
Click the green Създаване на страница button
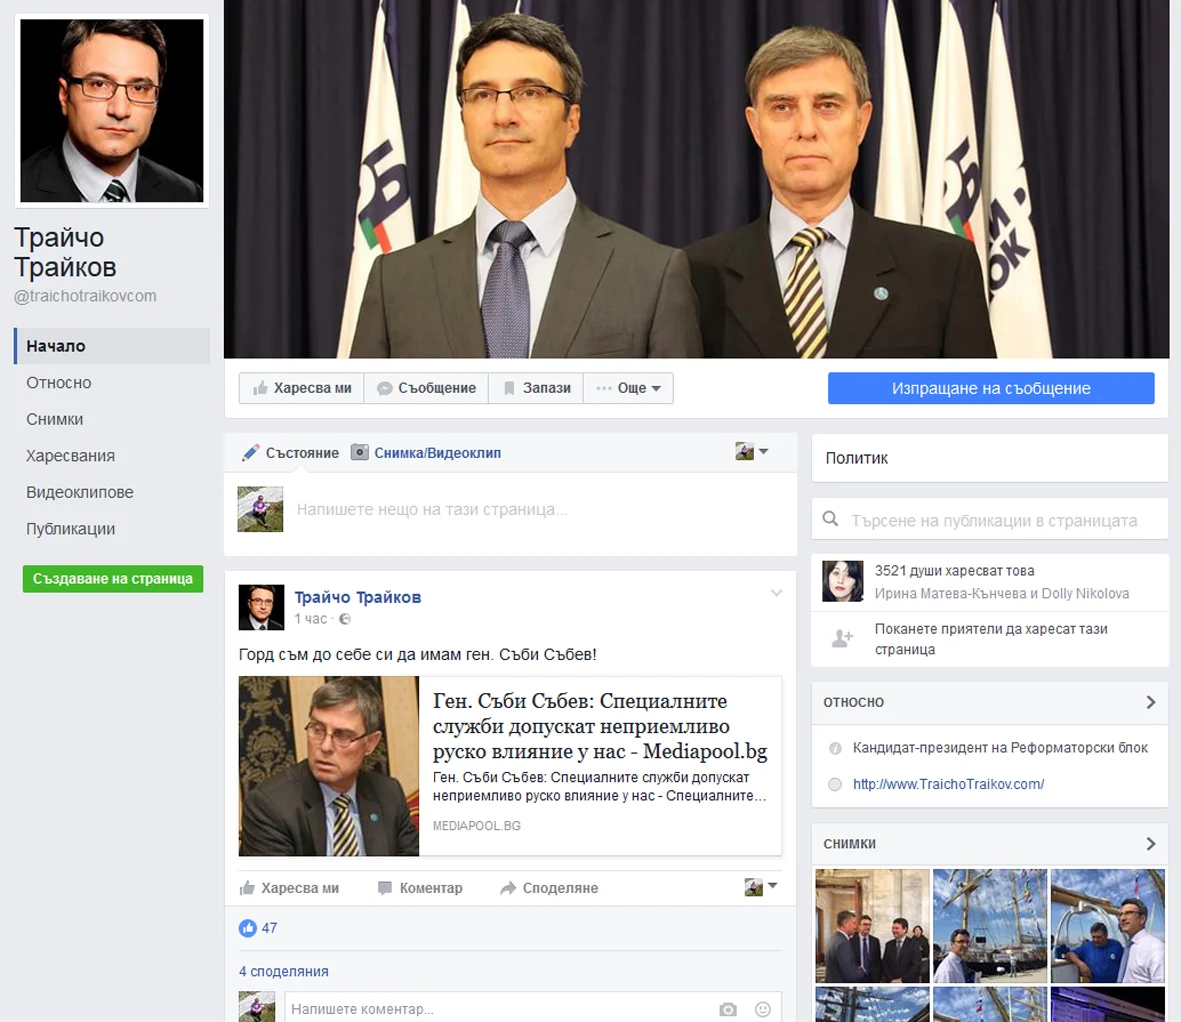(x=113, y=578)
